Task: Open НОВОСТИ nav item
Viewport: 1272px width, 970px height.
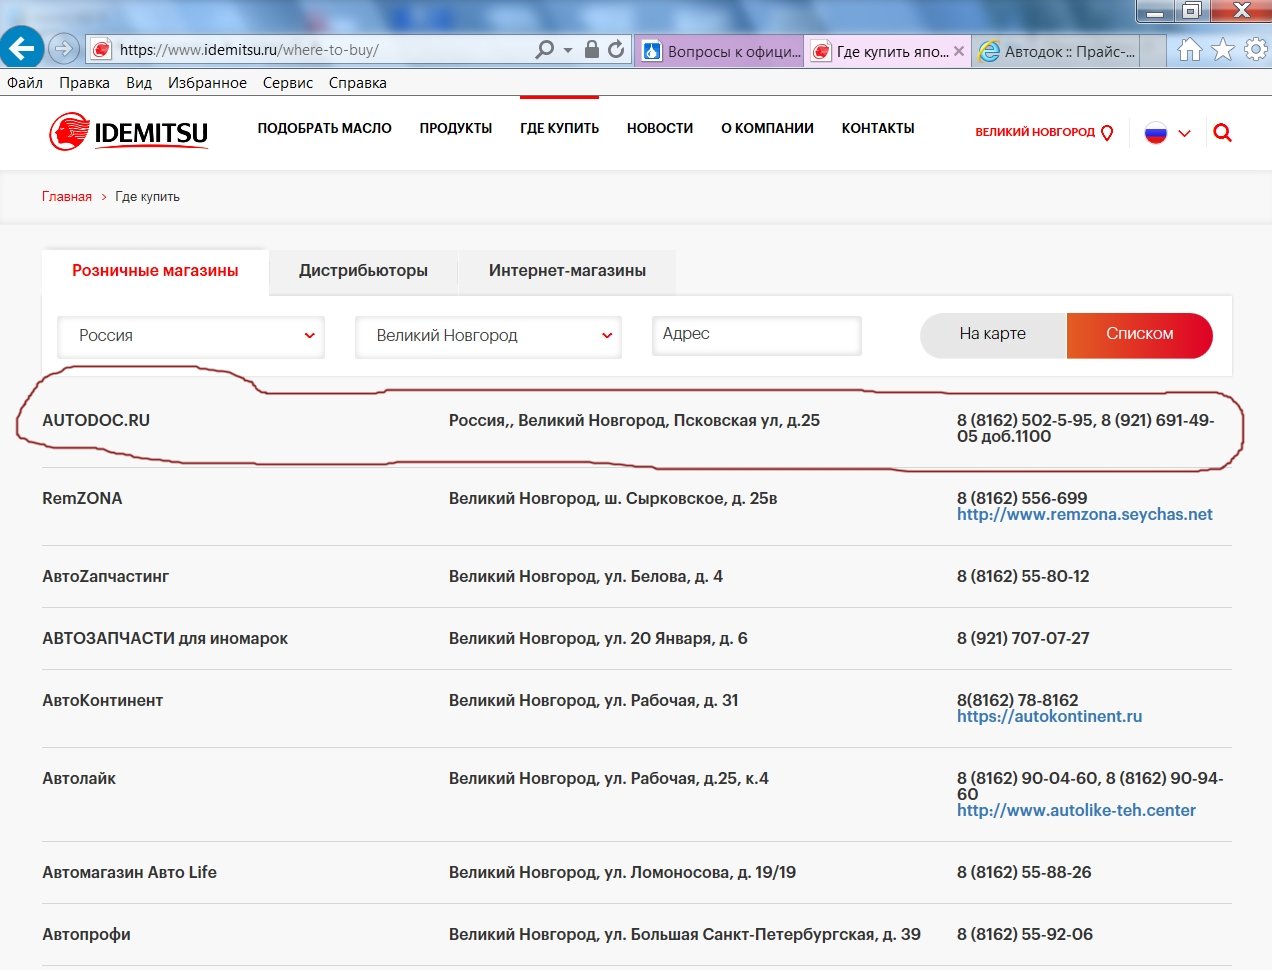Action: [x=660, y=128]
